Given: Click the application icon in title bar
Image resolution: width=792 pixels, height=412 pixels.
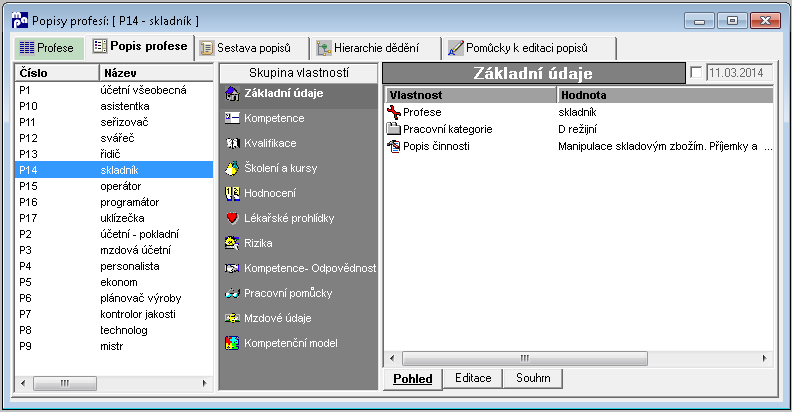Looking at the screenshot, I should pyautogui.click(x=20, y=20).
